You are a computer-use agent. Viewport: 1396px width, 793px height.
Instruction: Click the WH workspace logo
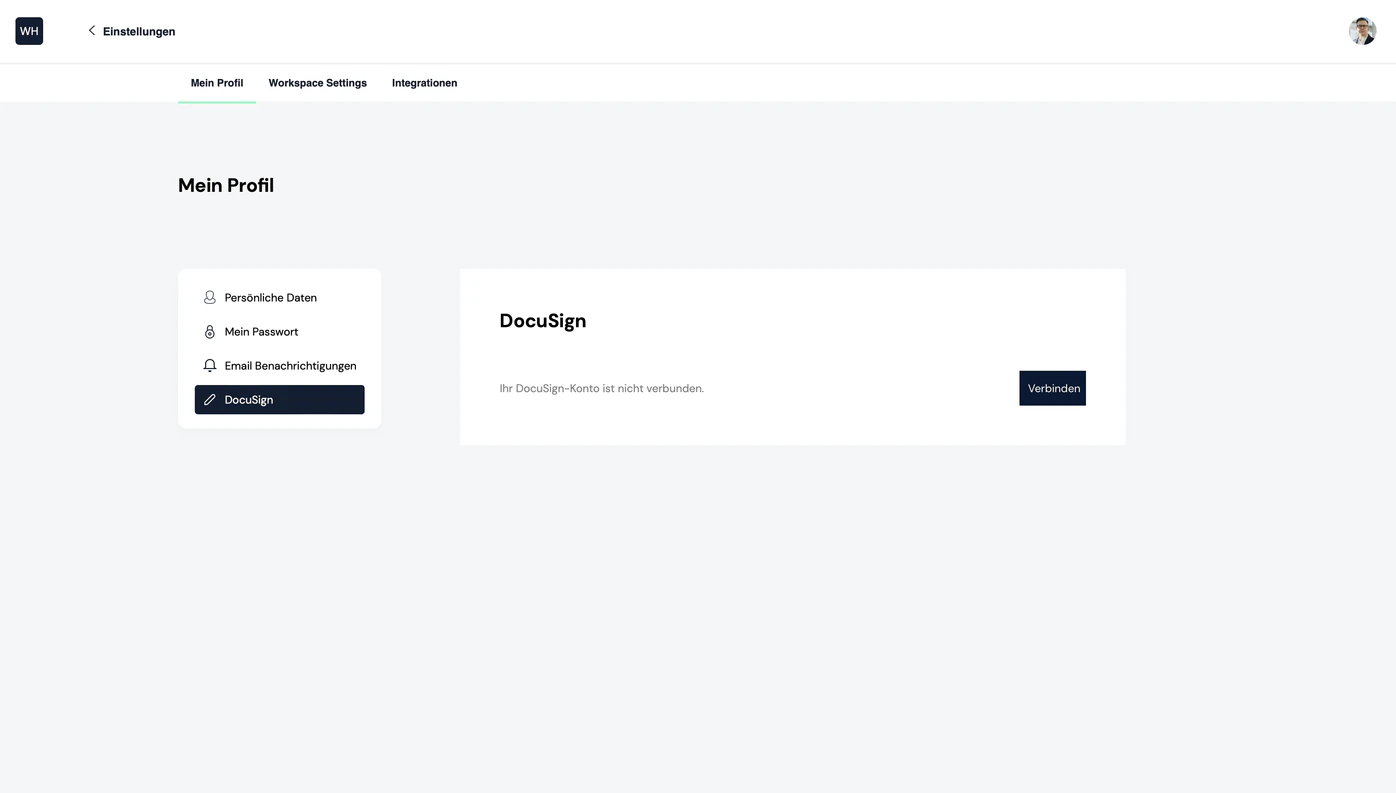tap(29, 31)
